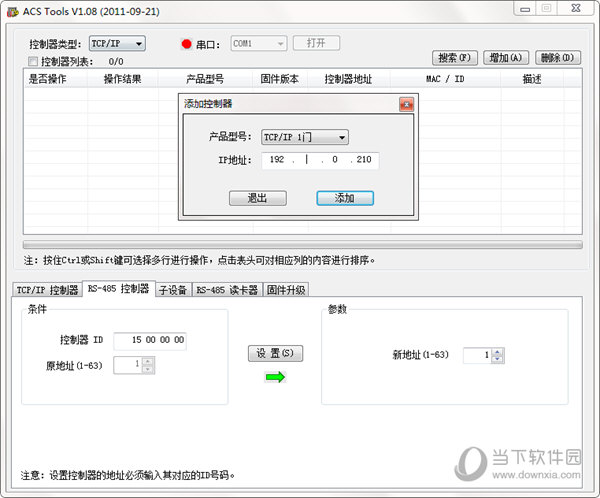Open the COM1 serial port dropdown
The height and width of the screenshot is (498, 600).
[258, 44]
